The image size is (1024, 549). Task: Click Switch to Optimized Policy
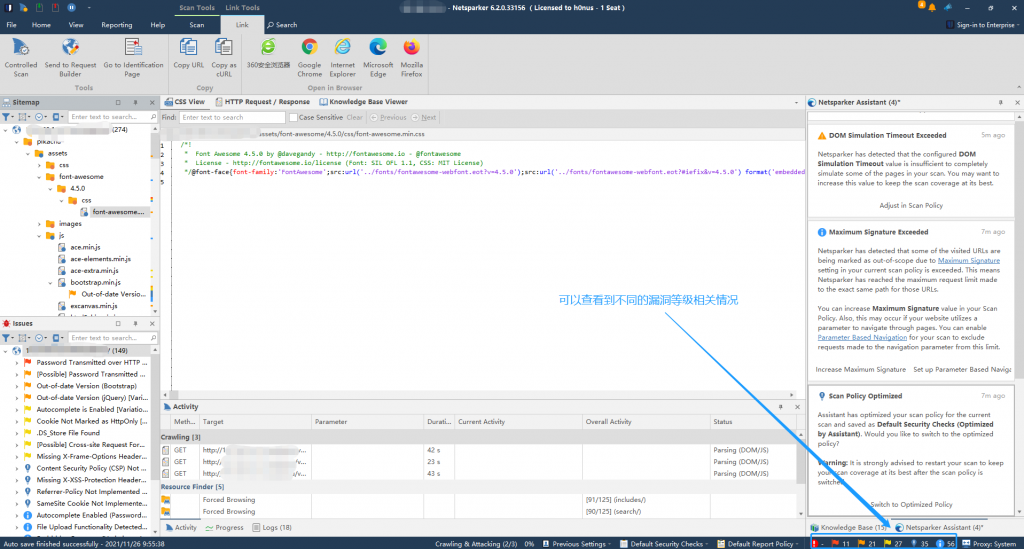coord(911,505)
